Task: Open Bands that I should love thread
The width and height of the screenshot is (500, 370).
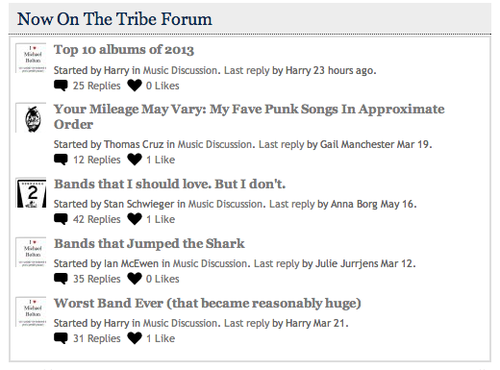Action: coord(170,184)
